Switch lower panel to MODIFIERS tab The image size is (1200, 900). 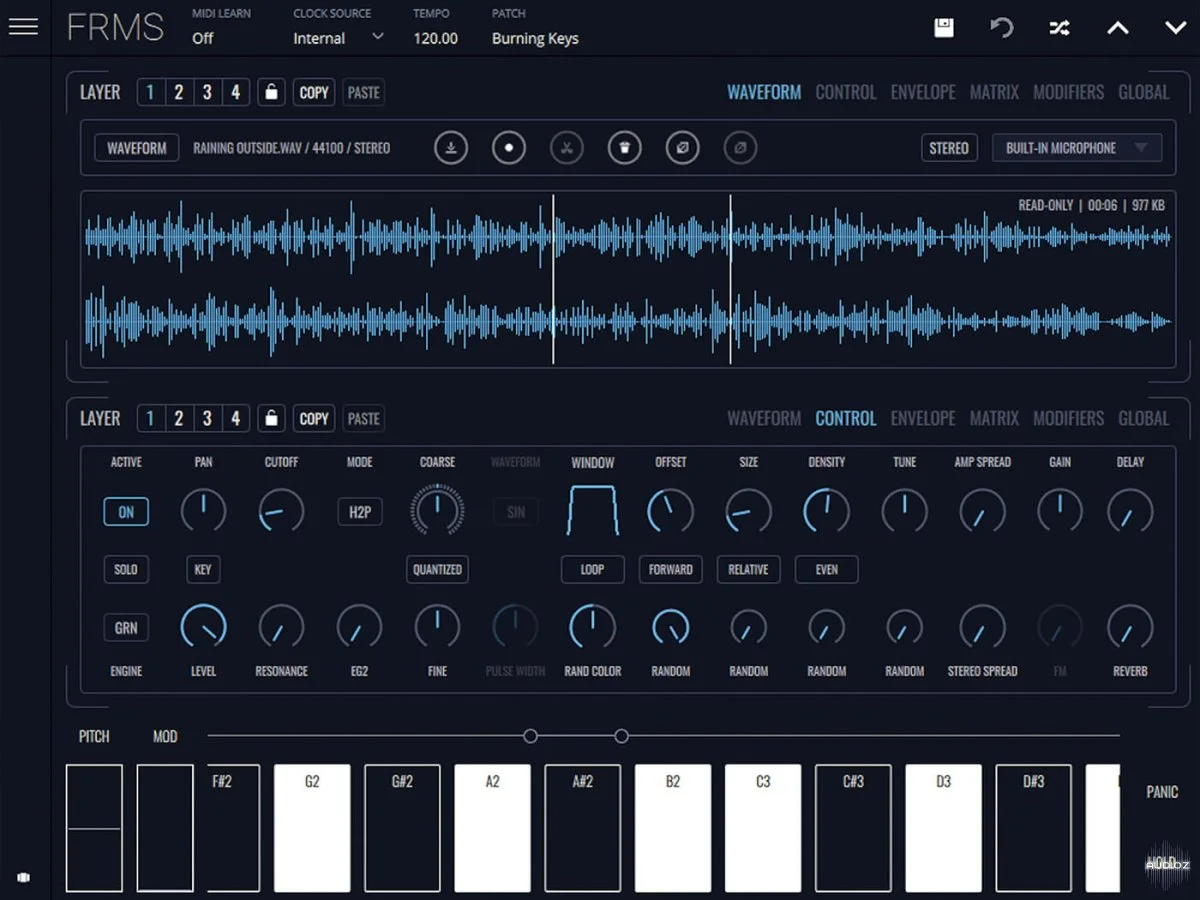click(1068, 418)
